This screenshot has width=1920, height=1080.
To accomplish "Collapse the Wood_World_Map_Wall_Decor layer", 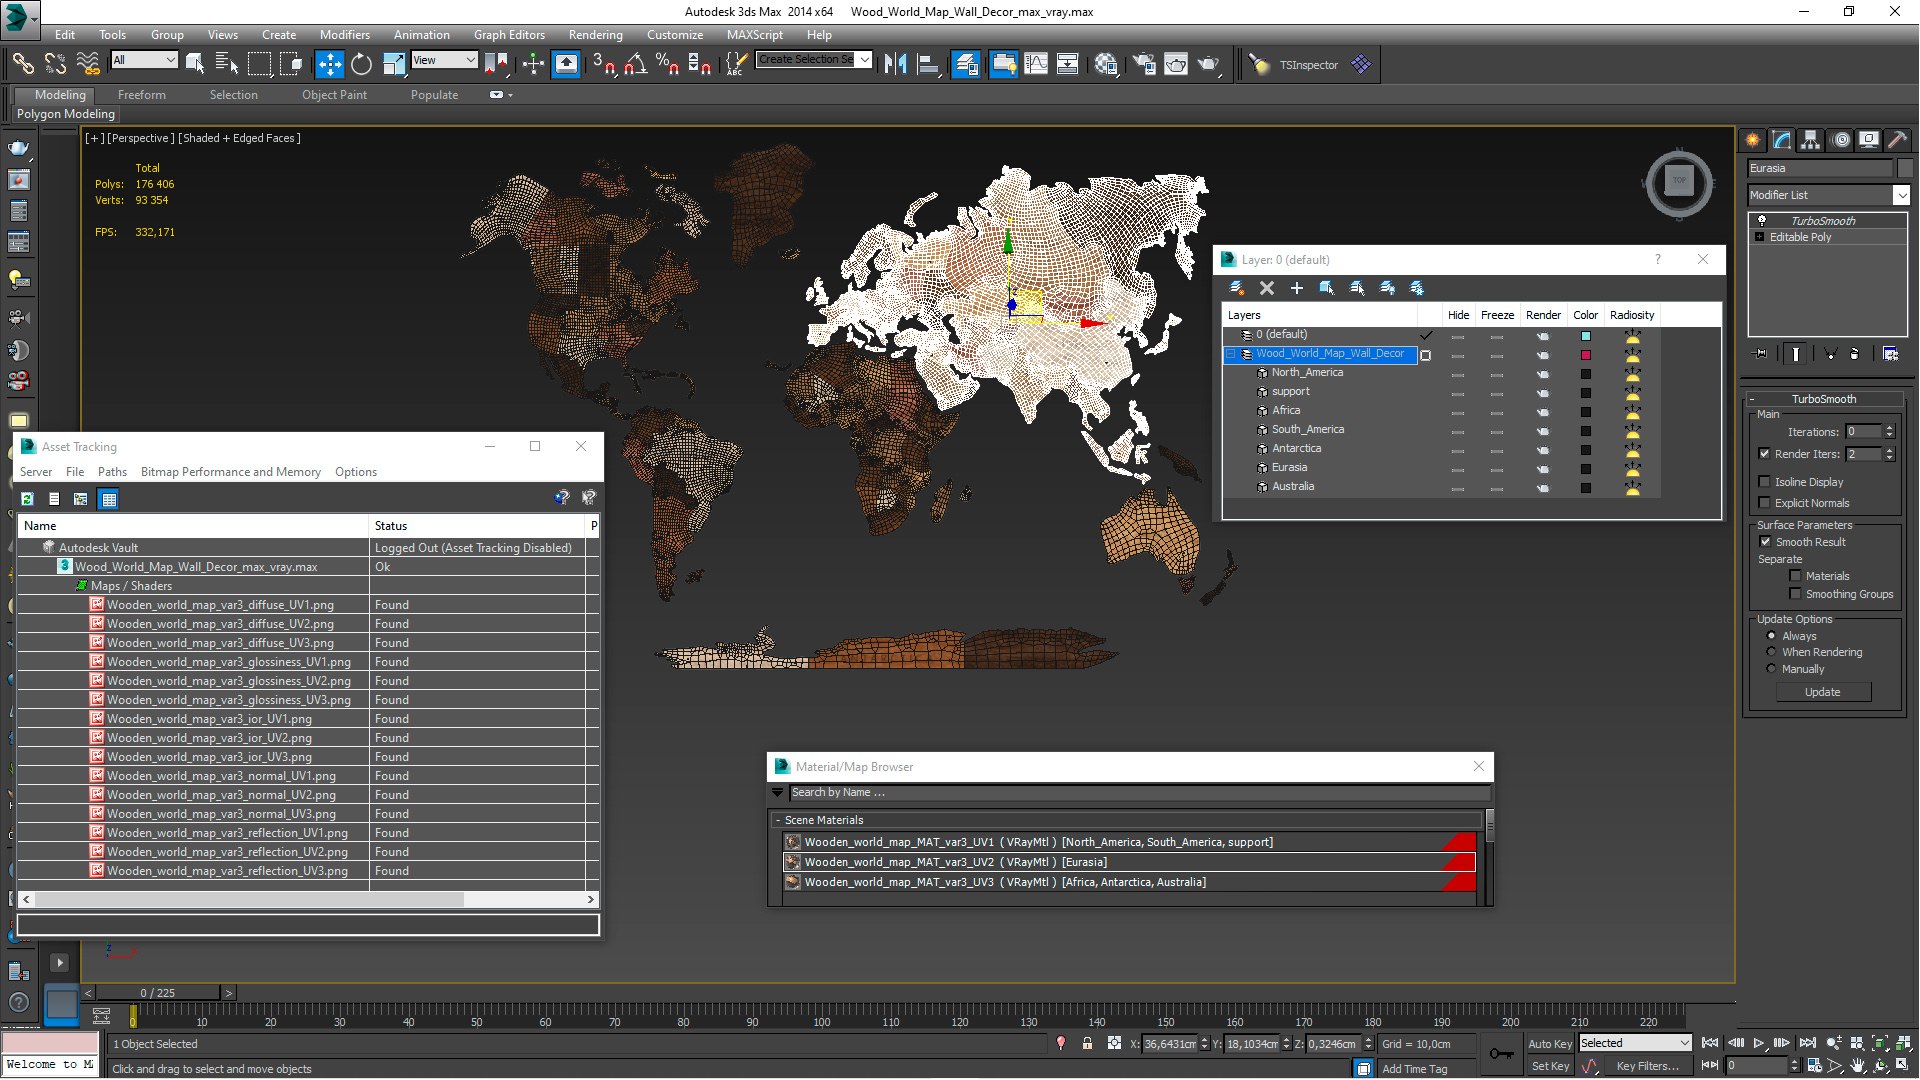I will point(1232,354).
